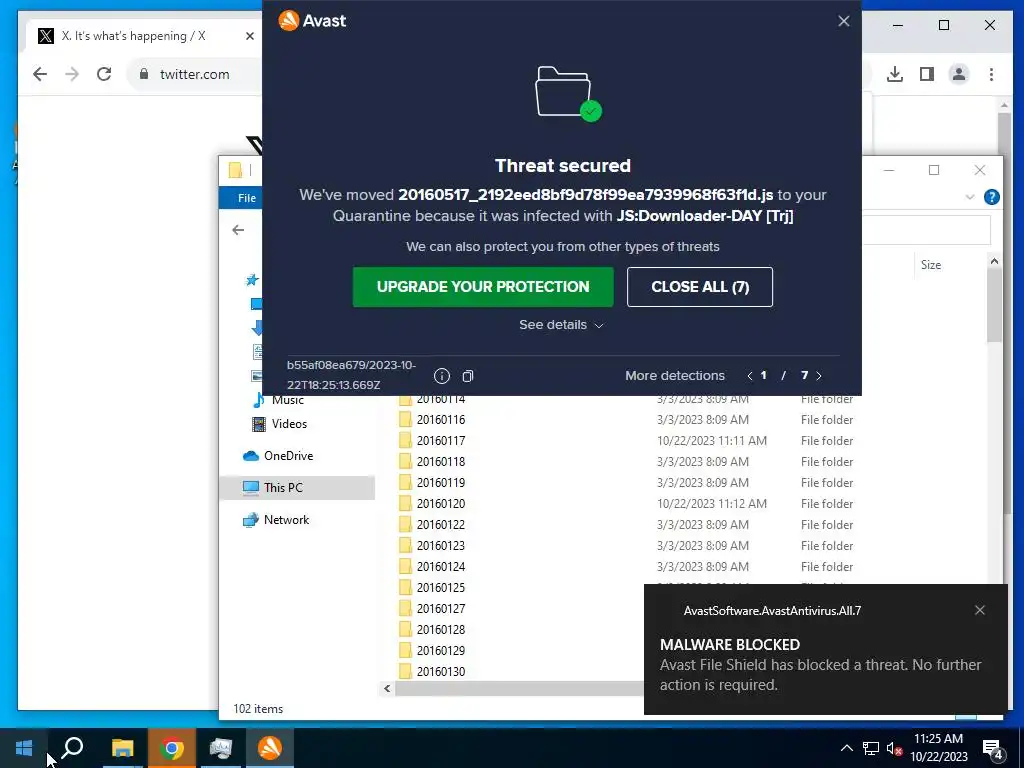Go to previous detection arrow in Avast
The image size is (1024, 768).
pyautogui.click(x=750, y=376)
